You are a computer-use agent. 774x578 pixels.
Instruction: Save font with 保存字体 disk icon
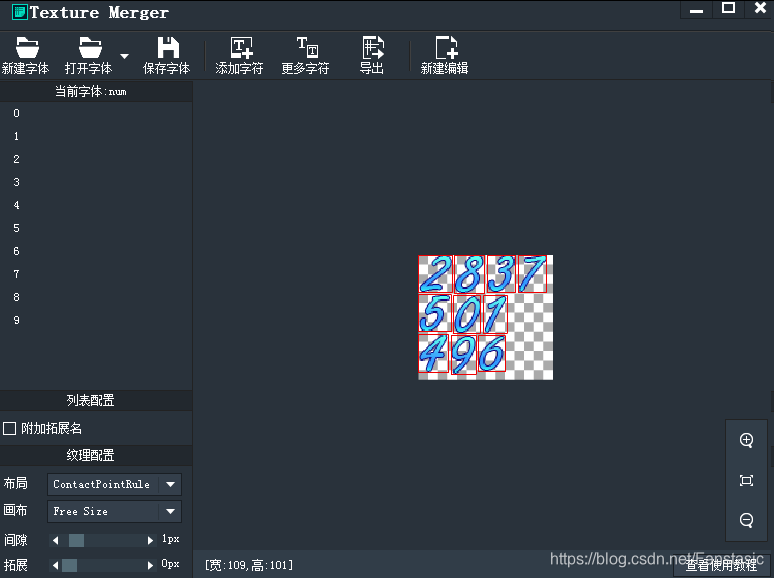pyautogui.click(x=168, y=48)
